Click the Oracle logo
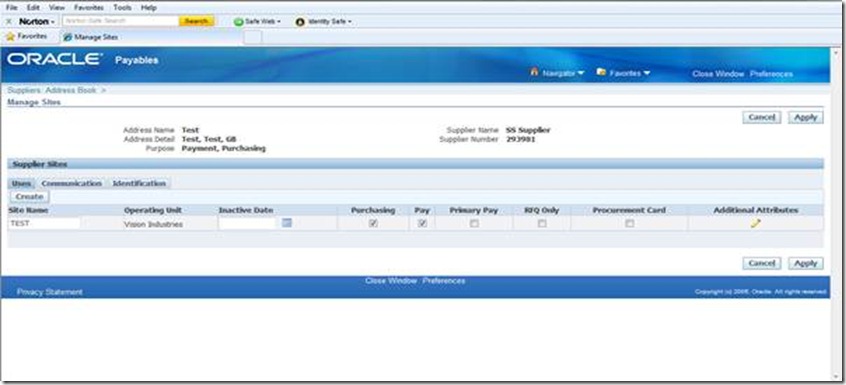The image size is (846, 385). (55, 59)
